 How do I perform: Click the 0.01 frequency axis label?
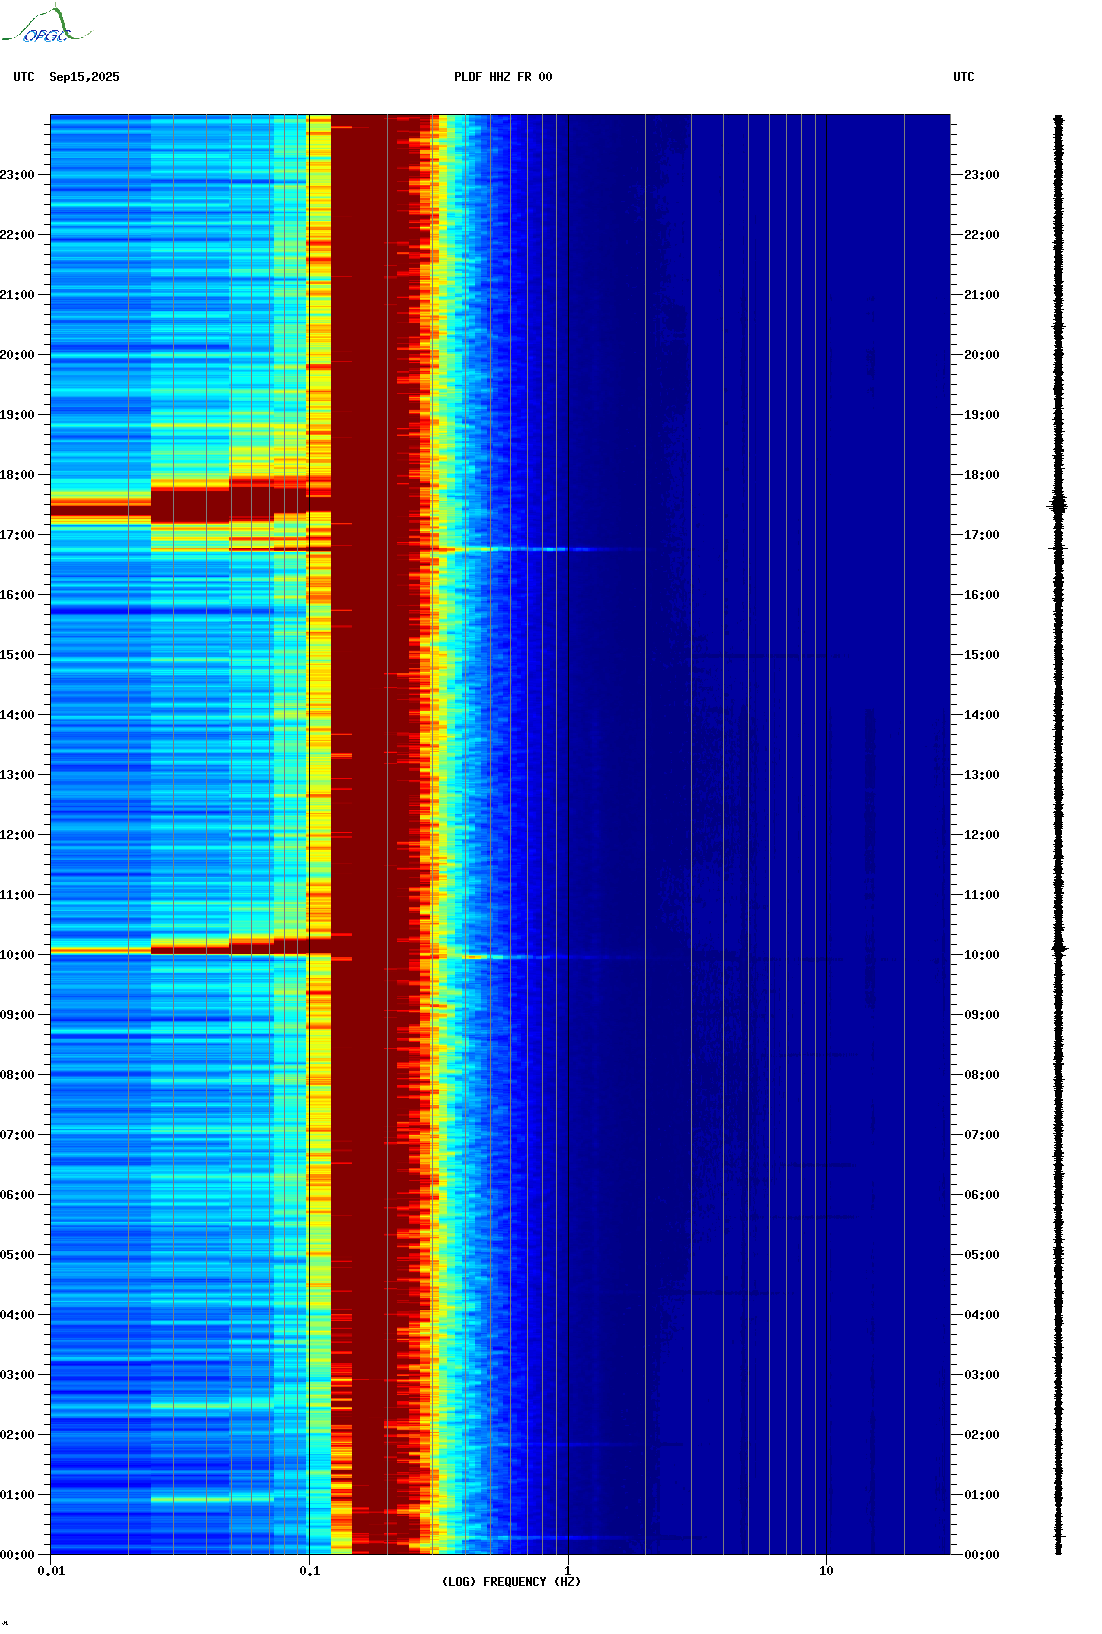tap(51, 1571)
